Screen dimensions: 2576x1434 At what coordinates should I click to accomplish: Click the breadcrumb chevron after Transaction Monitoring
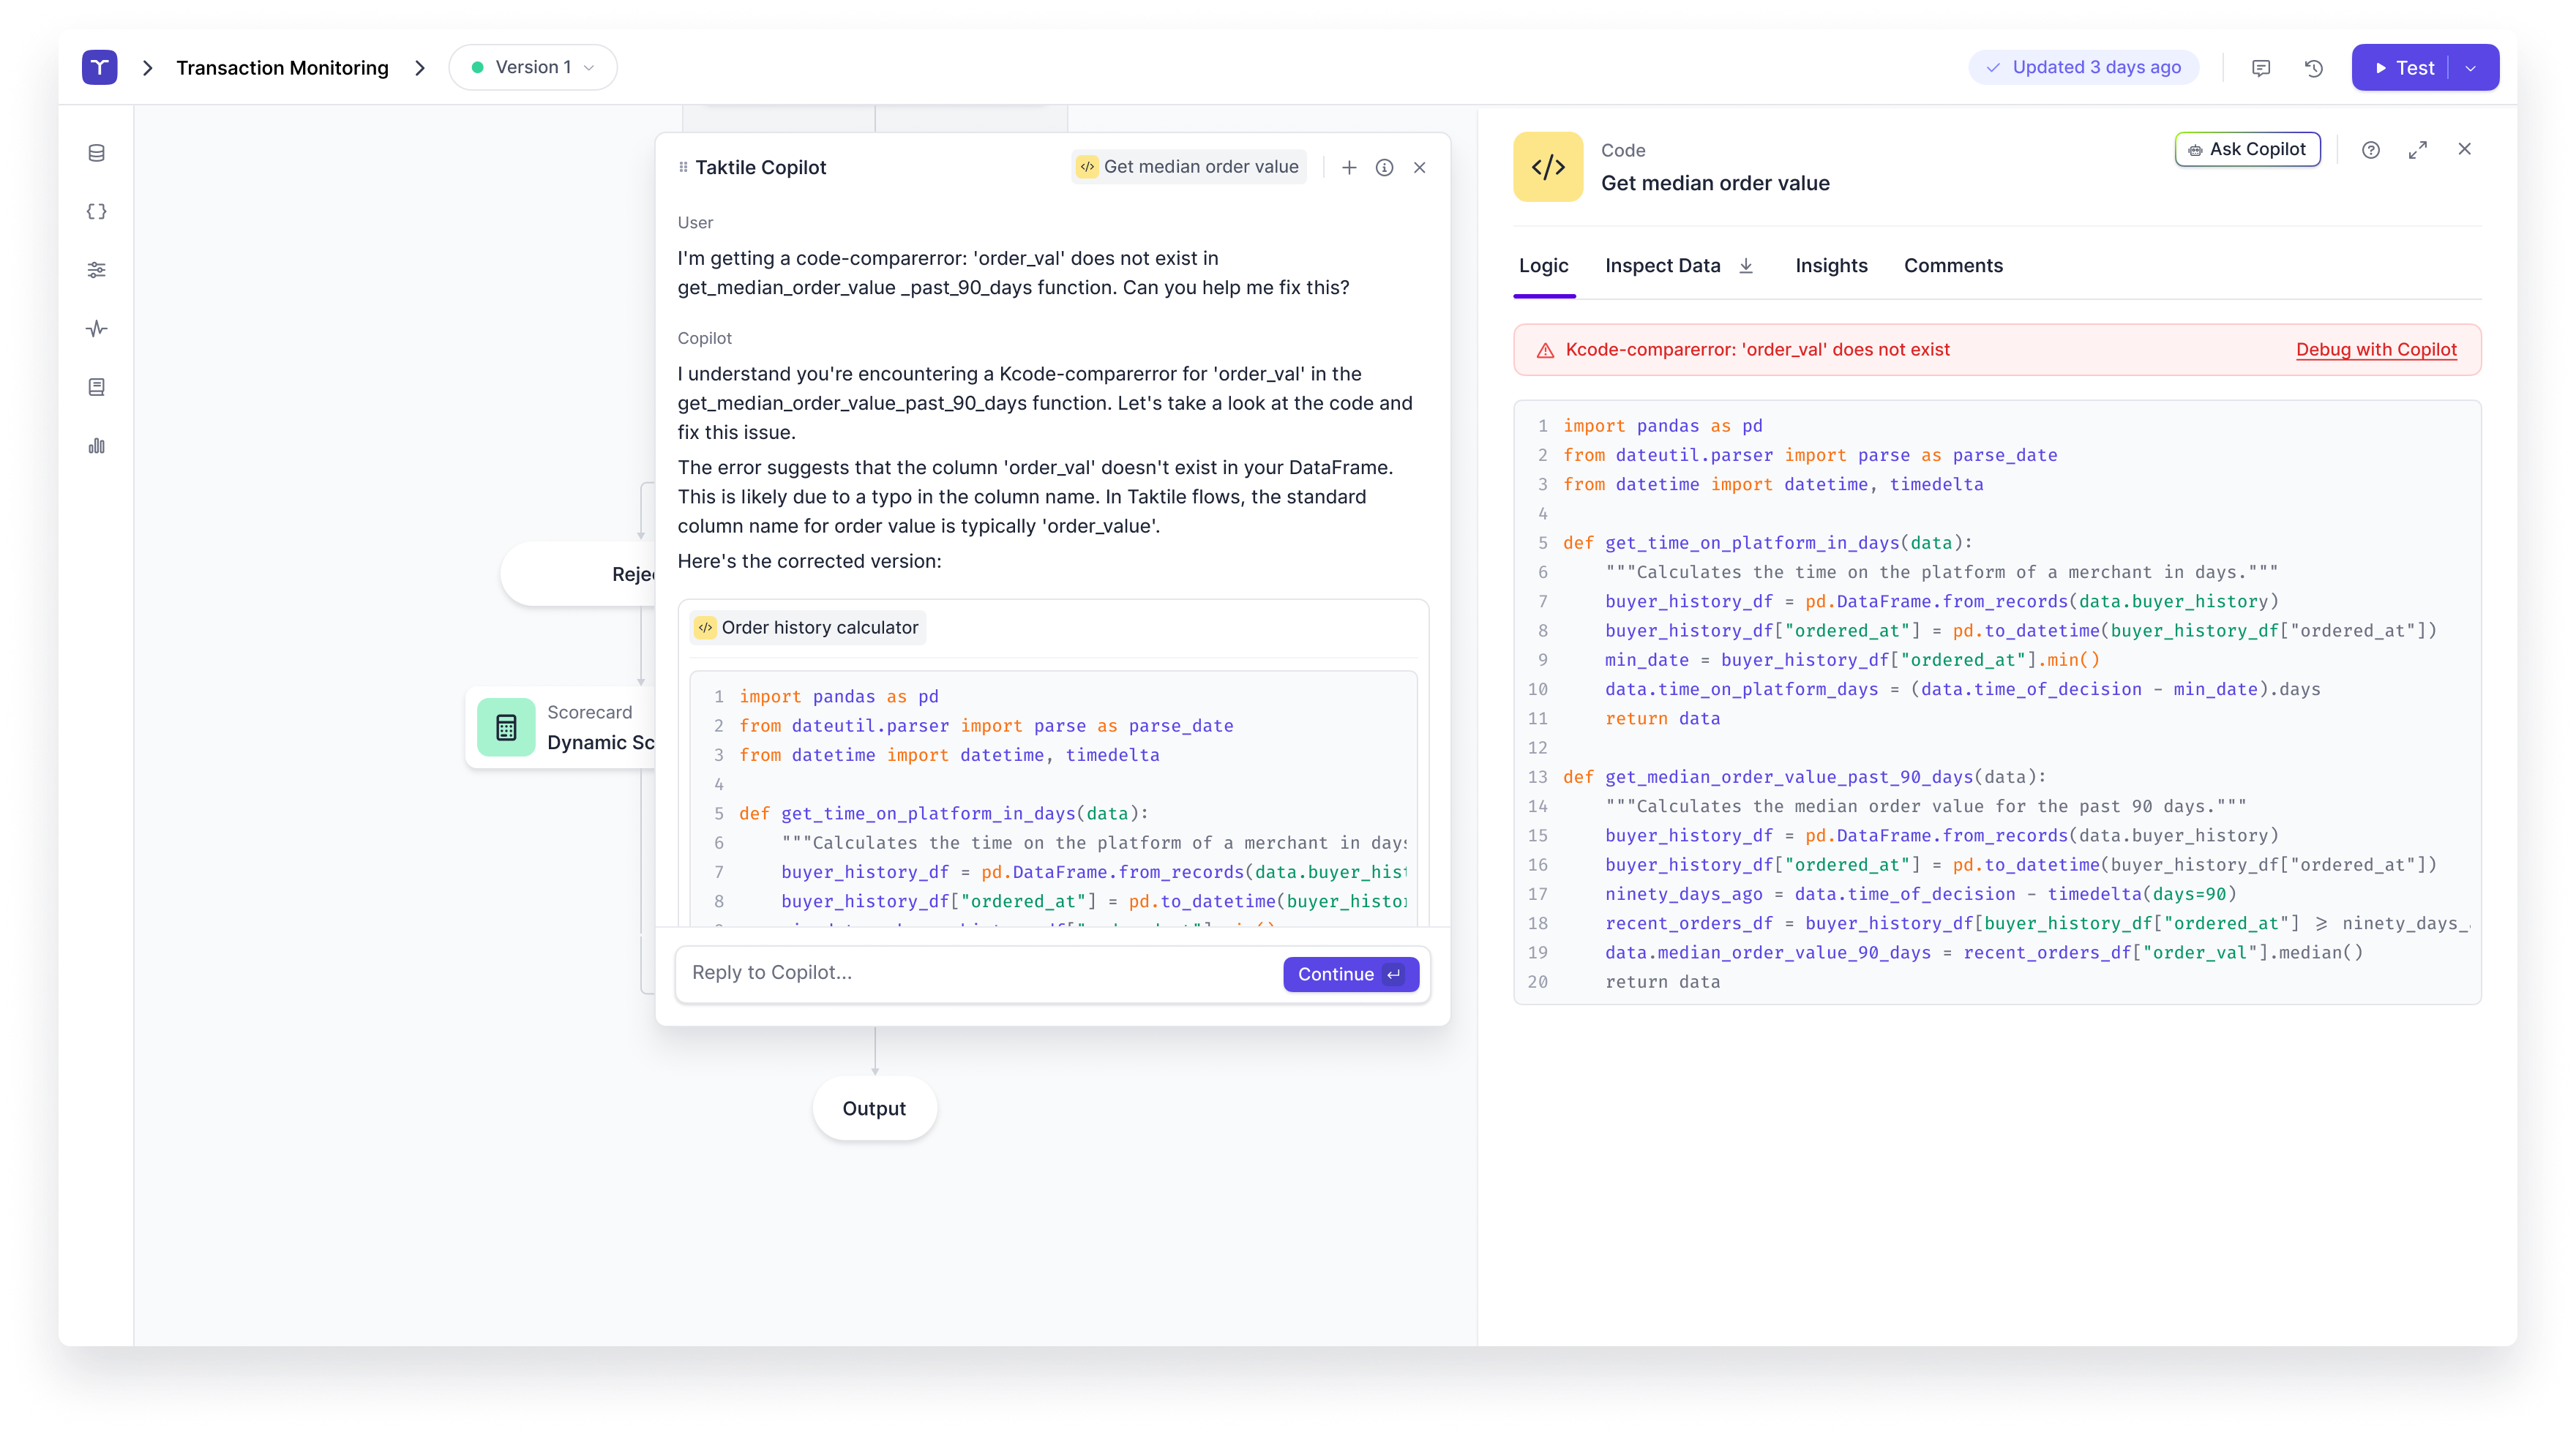420,68
